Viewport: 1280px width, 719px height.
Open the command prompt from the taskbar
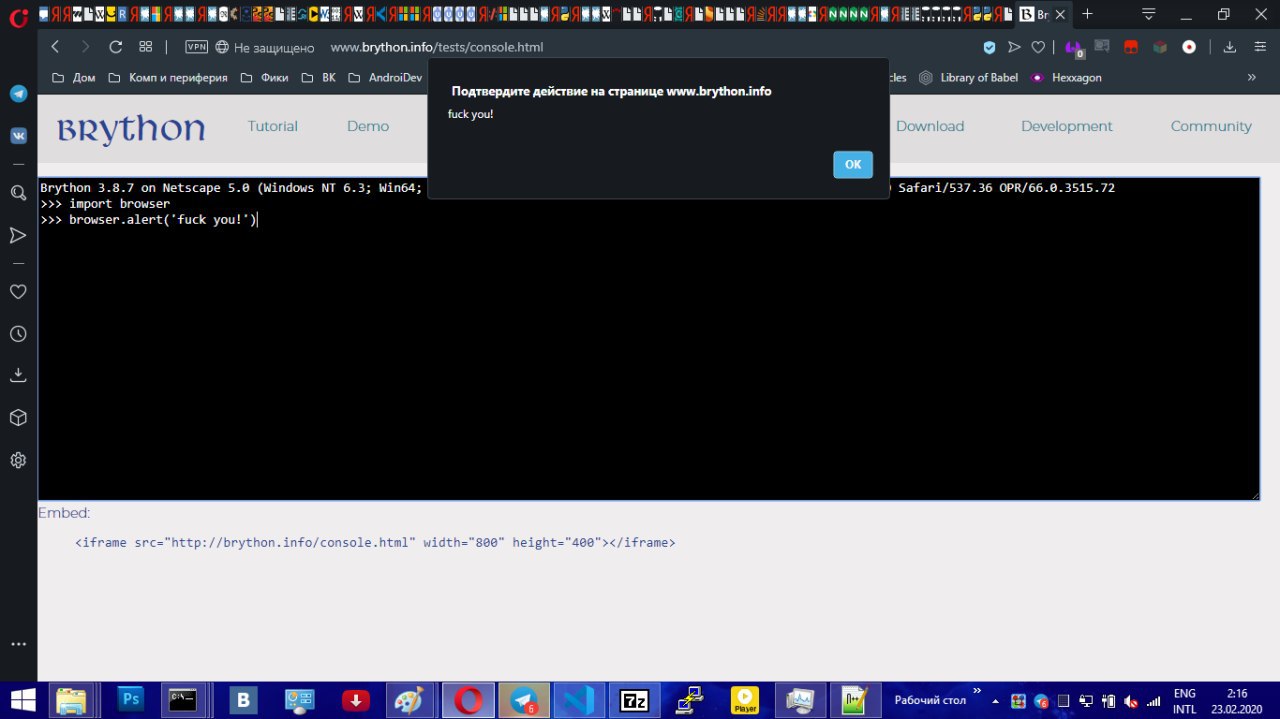183,700
